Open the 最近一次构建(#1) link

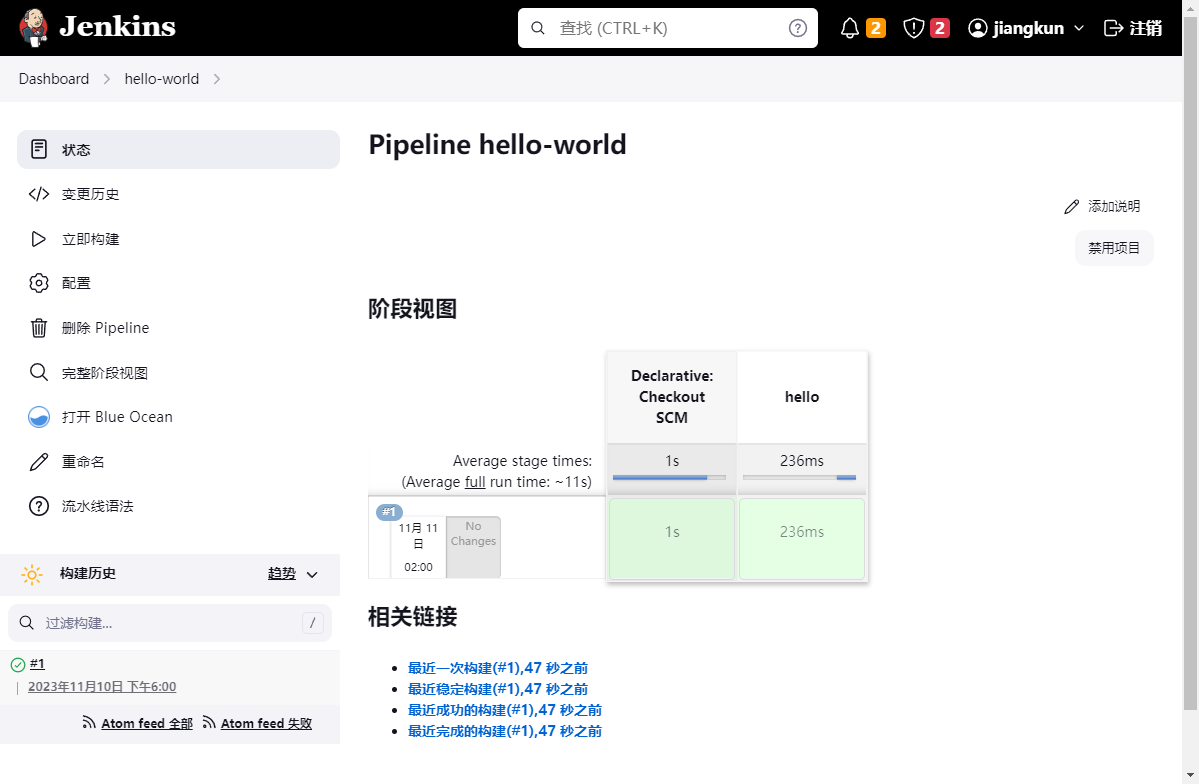(x=498, y=668)
